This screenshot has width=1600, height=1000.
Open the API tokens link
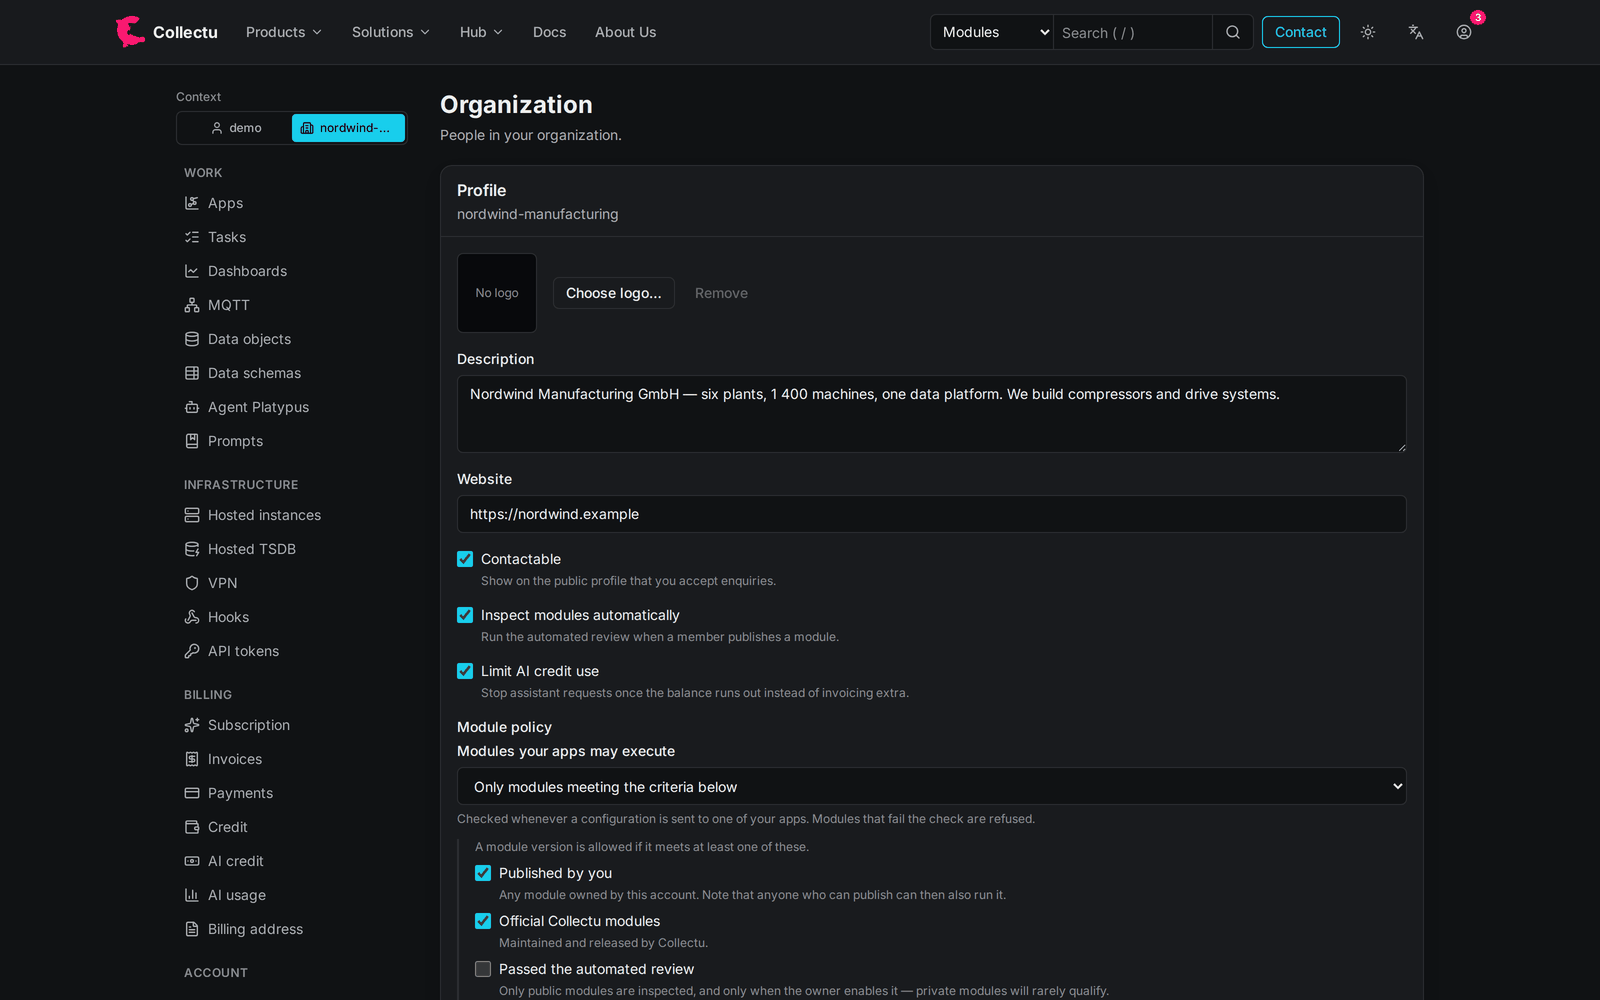pyautogui.click(x=244, y=651)
